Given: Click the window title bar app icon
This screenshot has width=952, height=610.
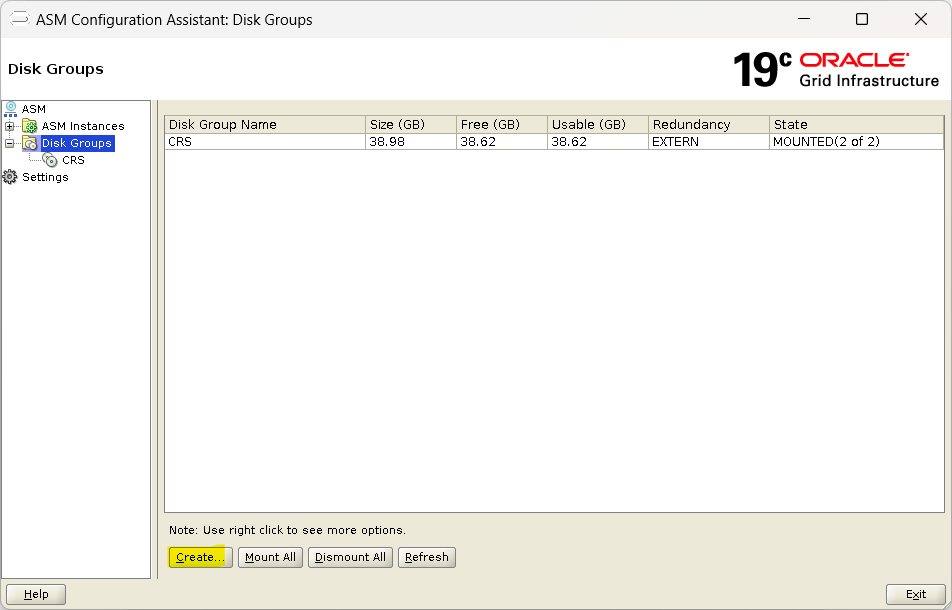Looking at the screenshot, I should click(19, 19).
